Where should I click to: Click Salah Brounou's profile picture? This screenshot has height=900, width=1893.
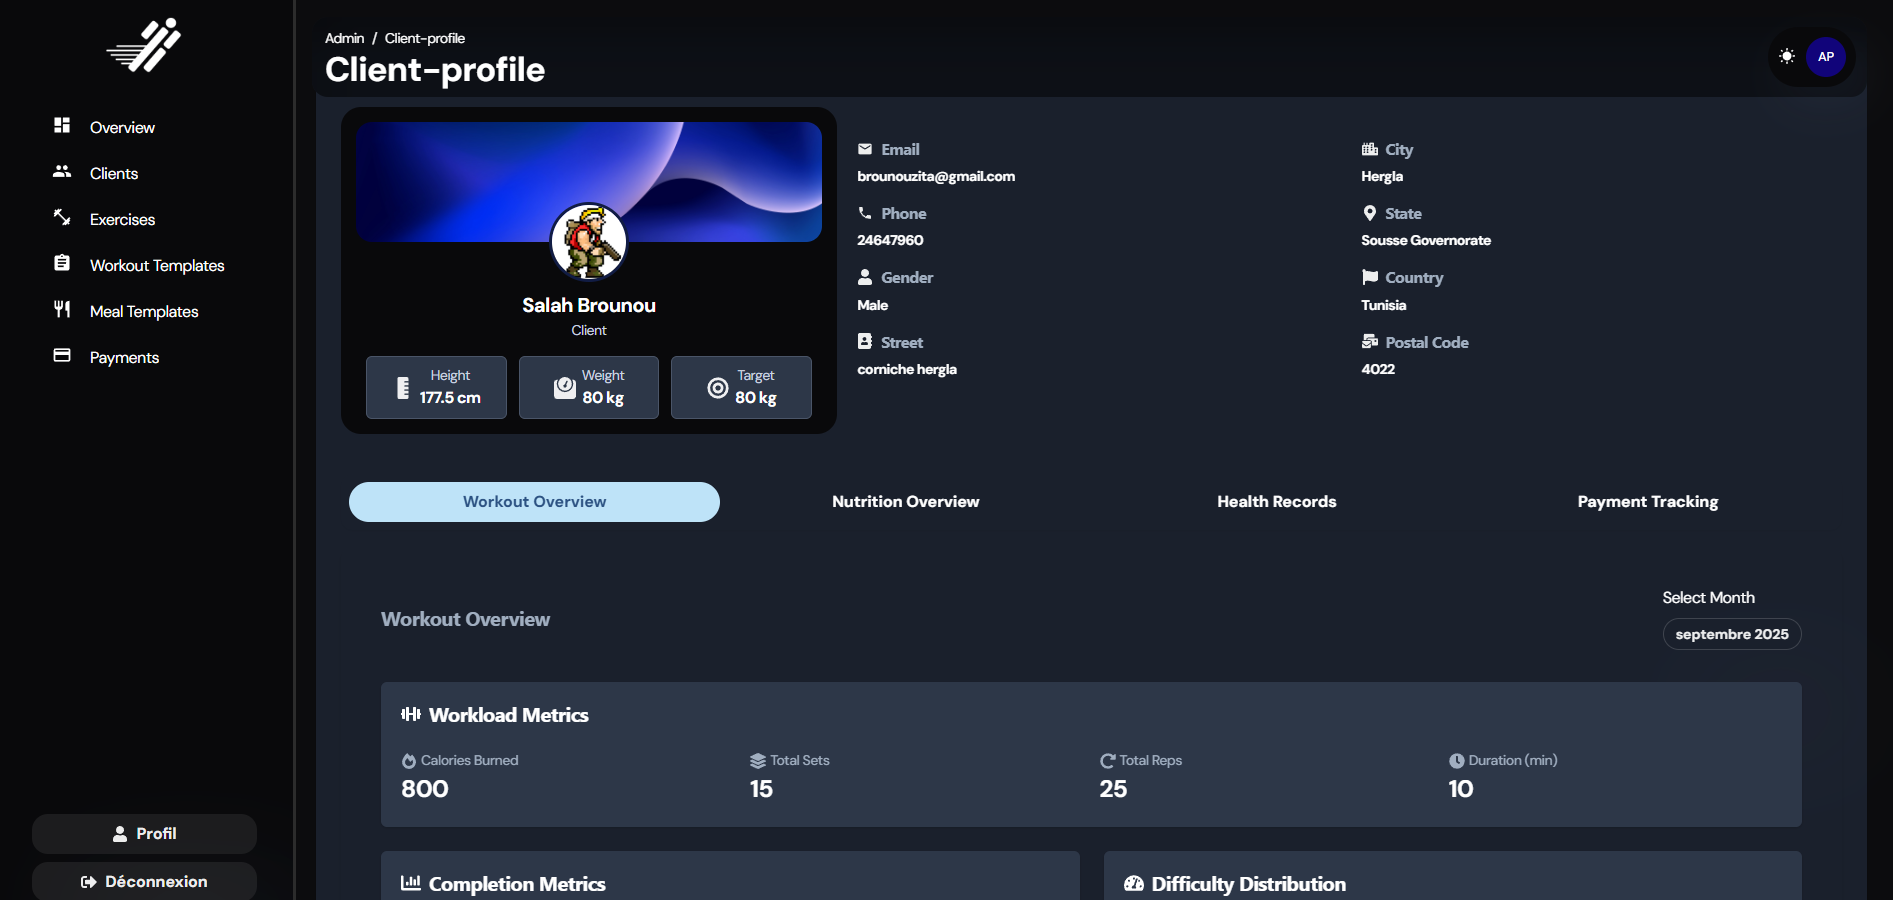(x=588, y=242)
